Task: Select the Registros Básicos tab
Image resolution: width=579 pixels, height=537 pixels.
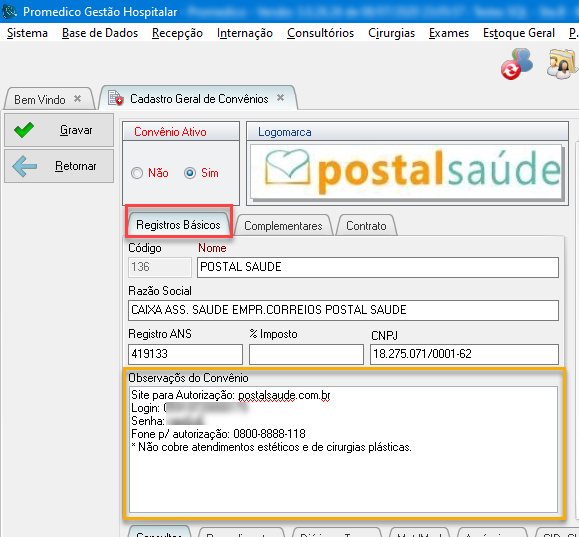Action: 178,225
